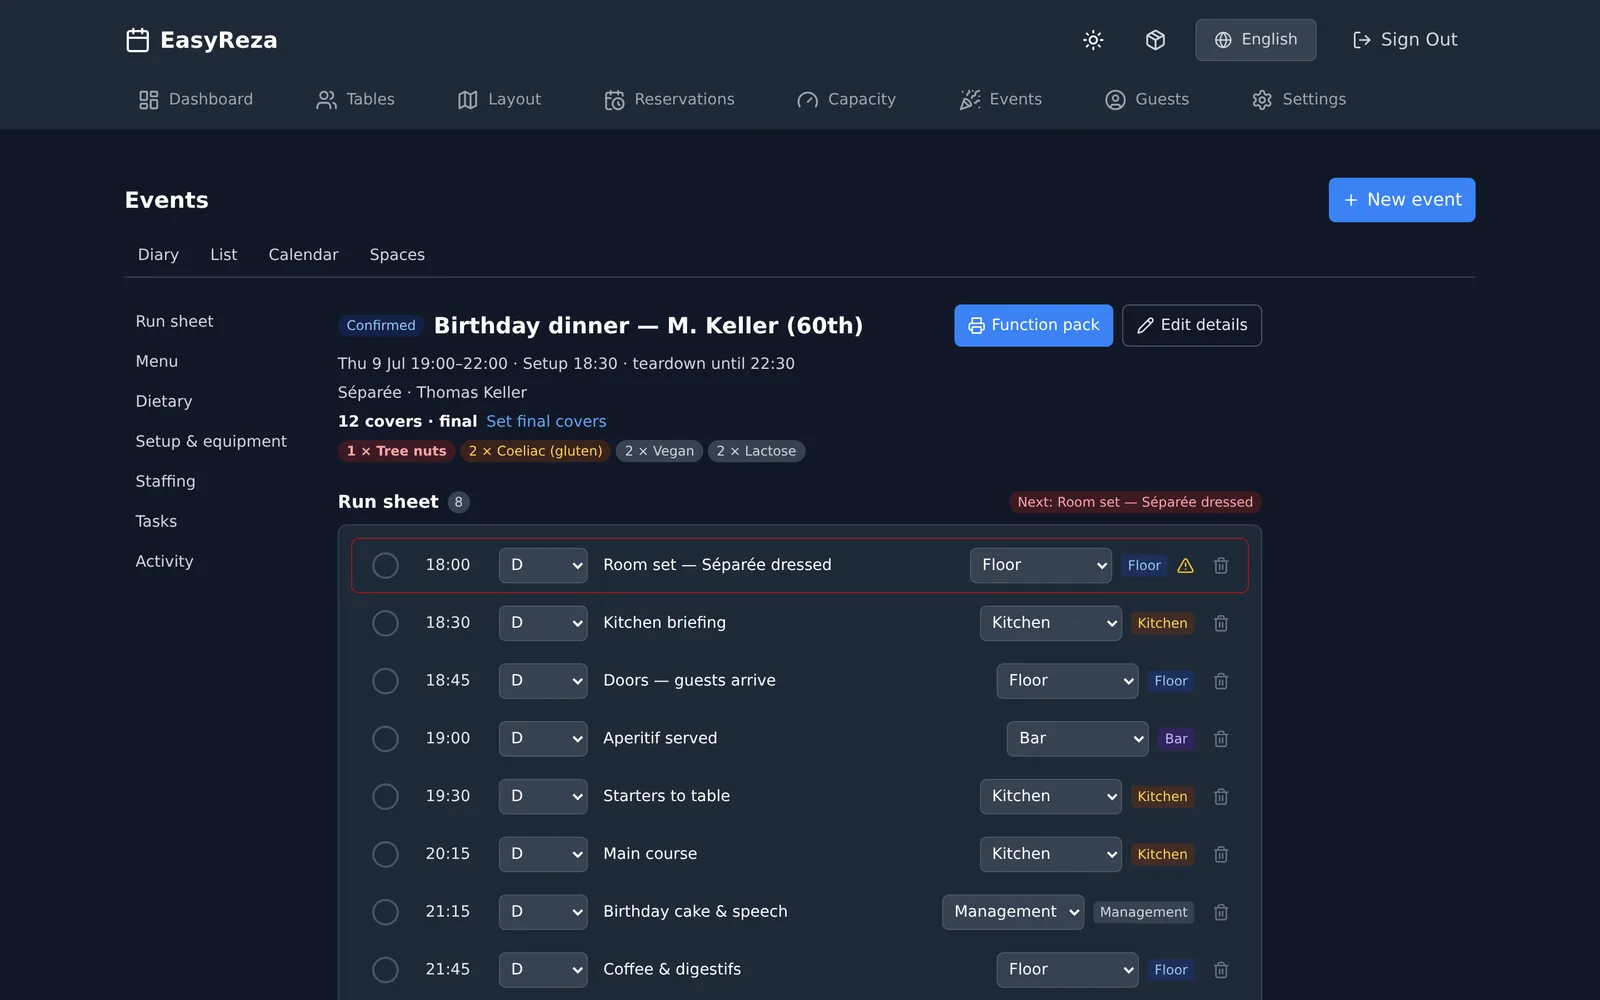Viewport: 1600px width, 1000px height.
Task: Open the Settings navigation item
Action: coord(1299,100)
